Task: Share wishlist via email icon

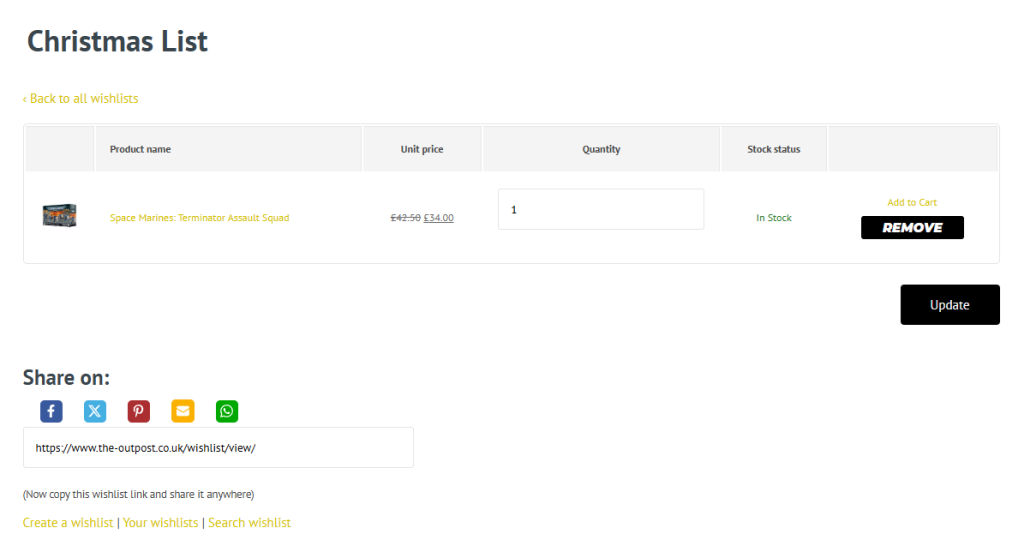Action: 183,411
